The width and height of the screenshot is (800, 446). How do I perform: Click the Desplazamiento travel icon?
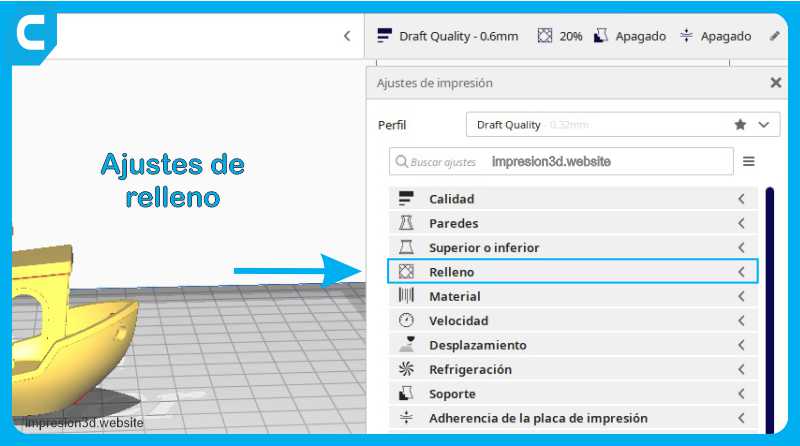(407, 344)
